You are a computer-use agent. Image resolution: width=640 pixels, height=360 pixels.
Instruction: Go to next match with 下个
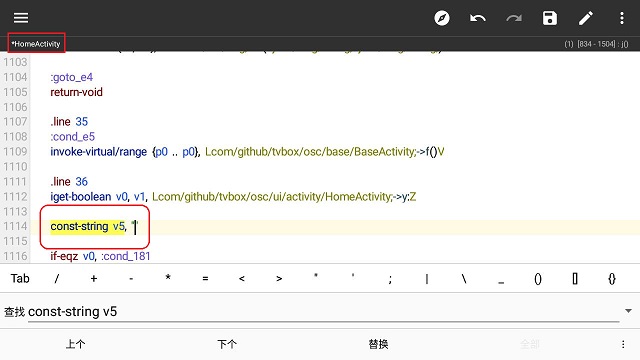tap(227, 344)
